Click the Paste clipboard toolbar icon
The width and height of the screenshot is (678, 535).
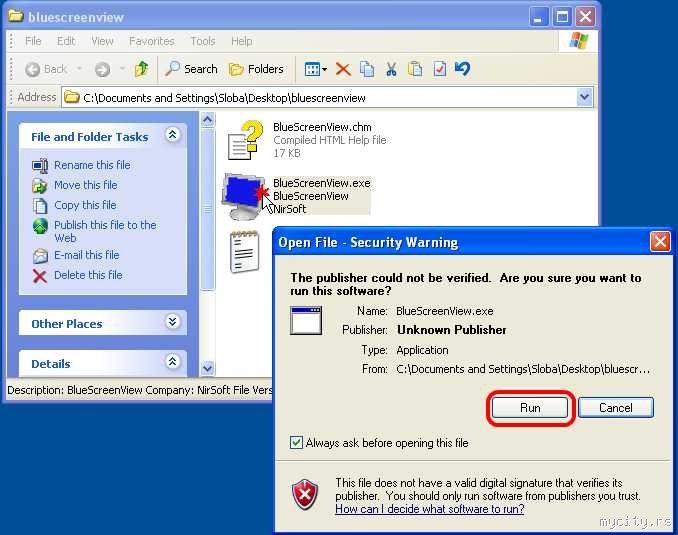[415, 69]
